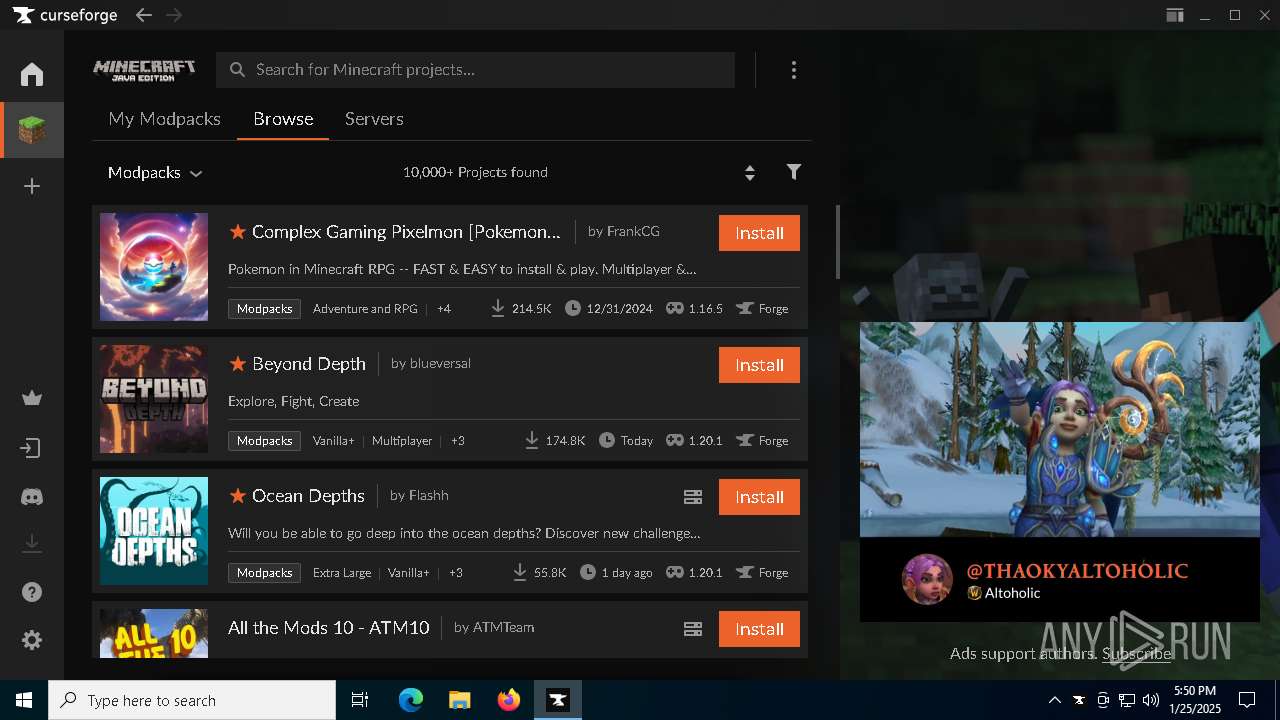This screenshot has width=1280, height=720.
Task: Click Modpacks tag on Complex Gaming Pixelmon
Action: 264,309
